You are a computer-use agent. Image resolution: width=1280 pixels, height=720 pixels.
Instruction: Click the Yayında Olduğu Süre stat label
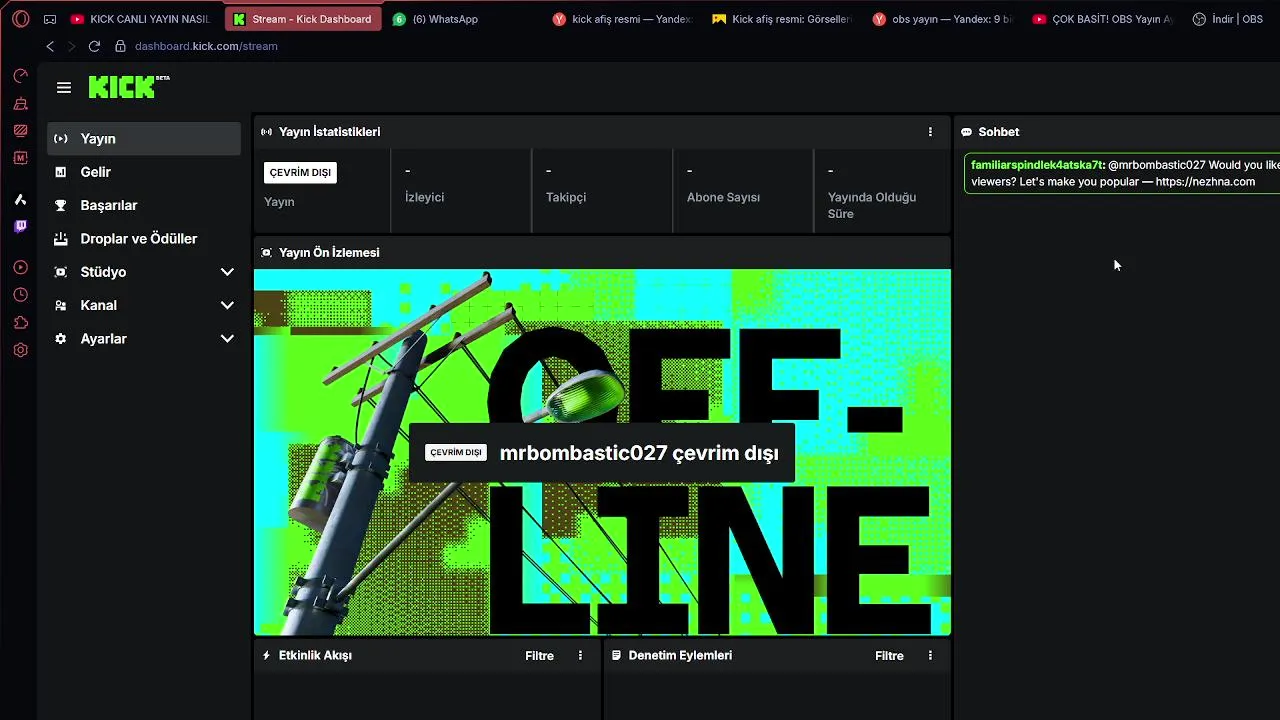click(872, 205)
